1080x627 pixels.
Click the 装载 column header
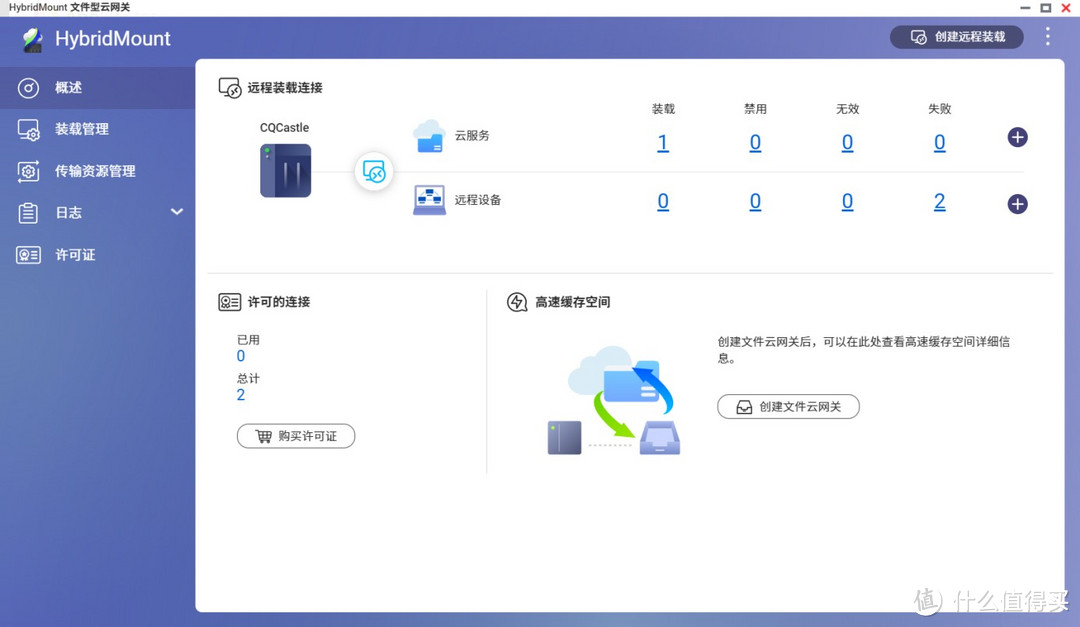tap(663, 109)
